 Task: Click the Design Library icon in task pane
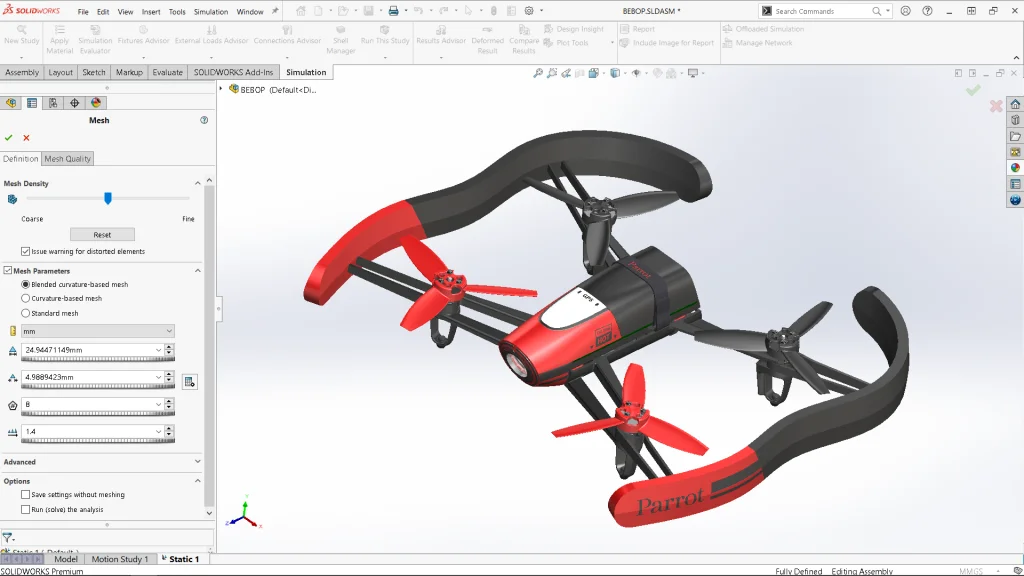pyautogui.click(x=1015, y=120)
